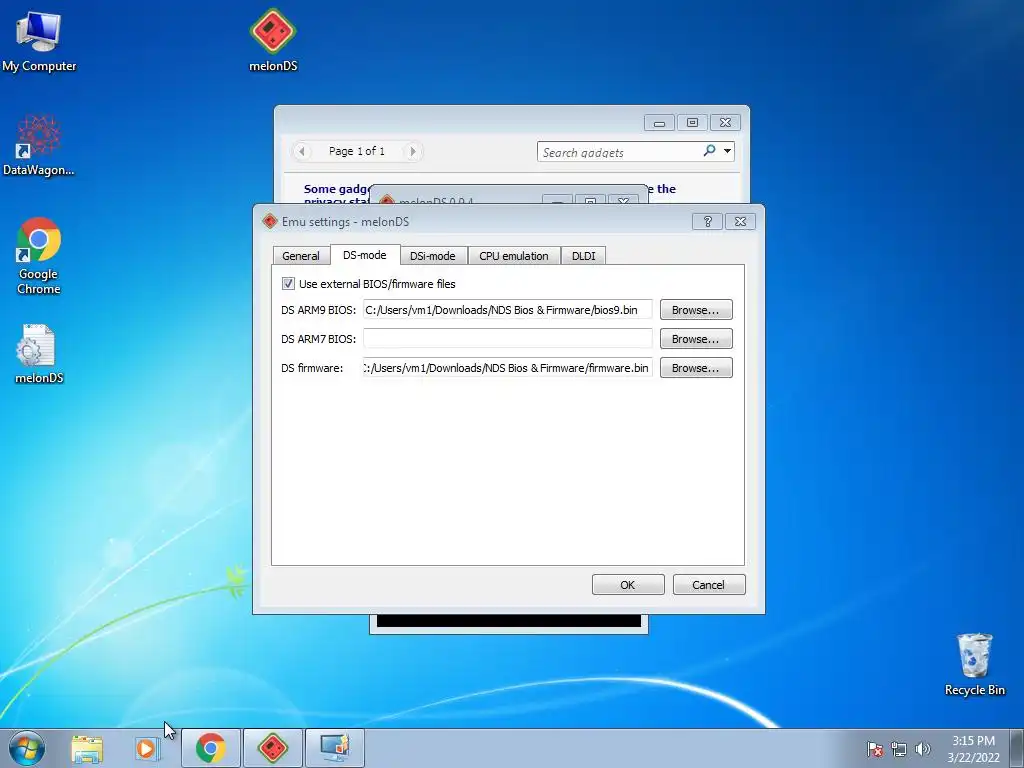Switch to the DSi-mode tab
This screenshot has width=1024, height=768.
coord(432,255)
